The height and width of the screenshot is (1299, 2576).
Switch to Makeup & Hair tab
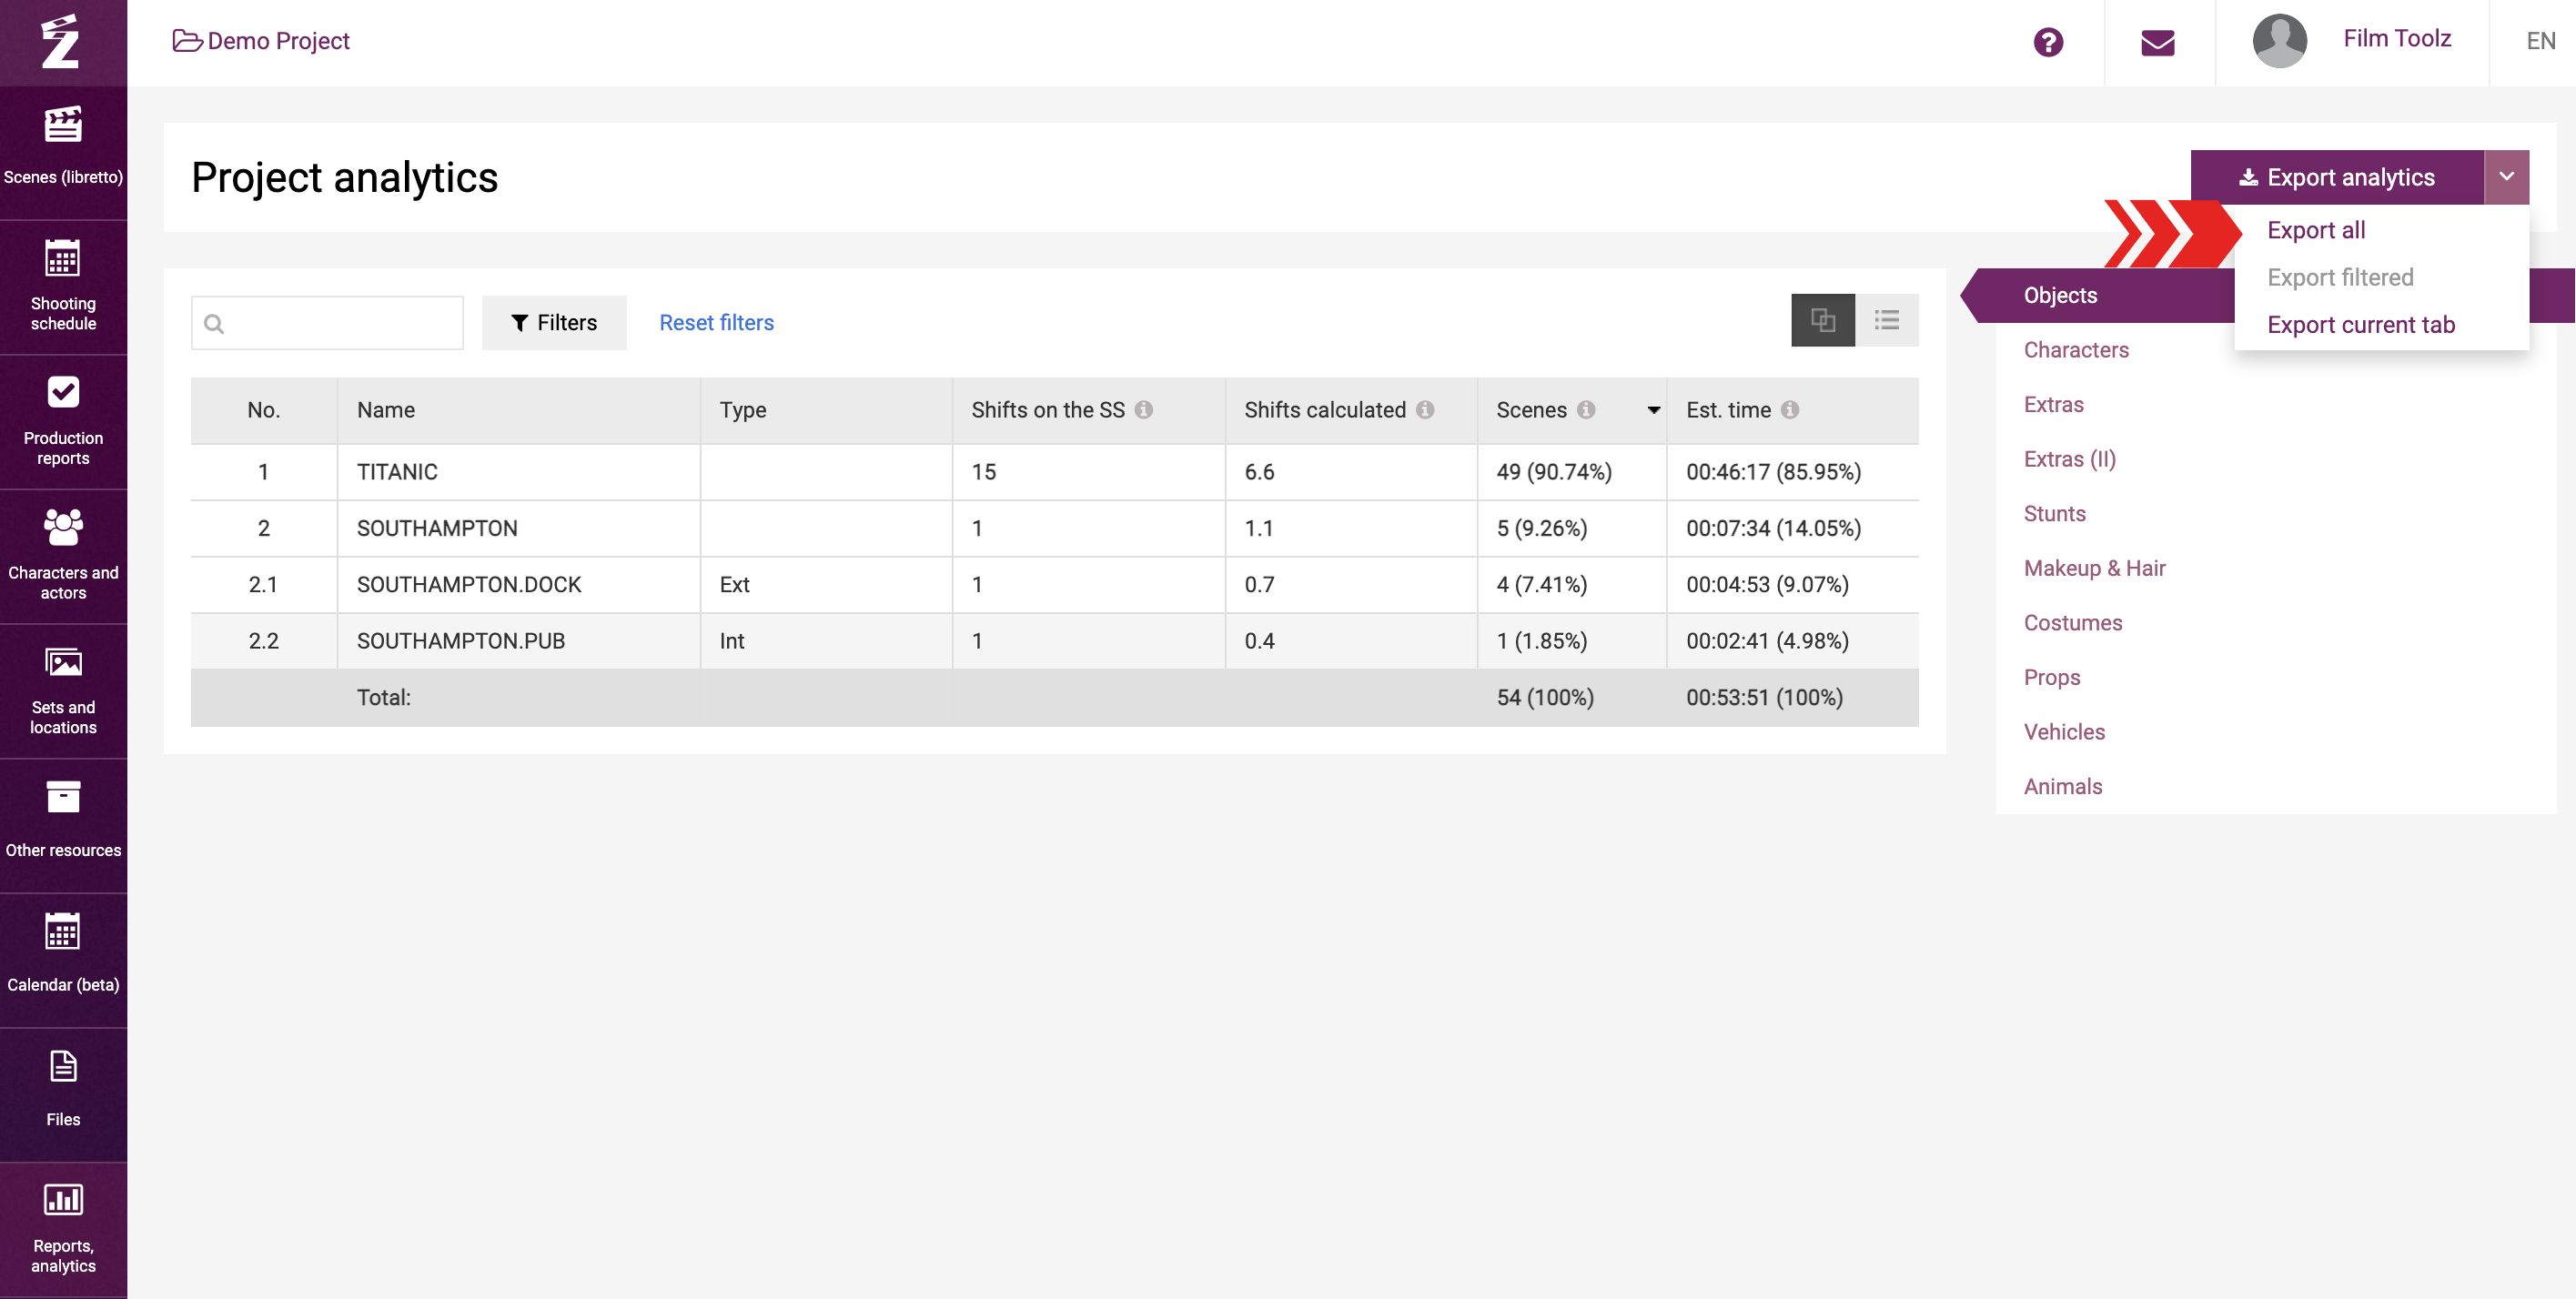click(2094, 568)
